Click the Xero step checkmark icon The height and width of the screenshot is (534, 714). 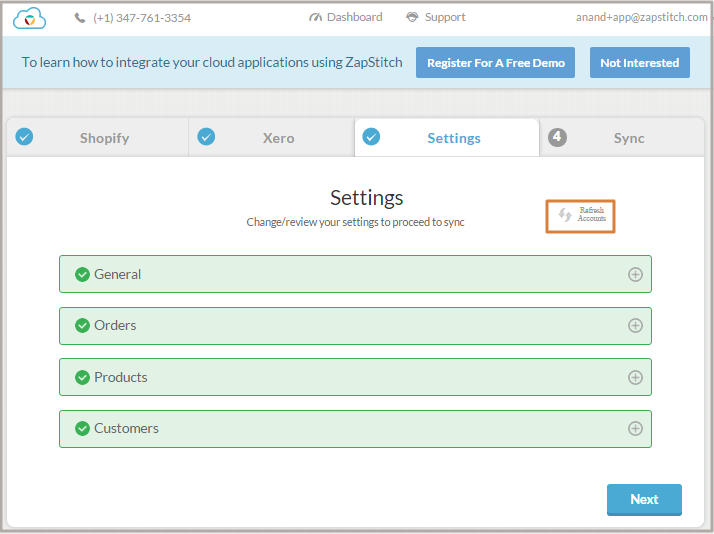pos(206,137)
